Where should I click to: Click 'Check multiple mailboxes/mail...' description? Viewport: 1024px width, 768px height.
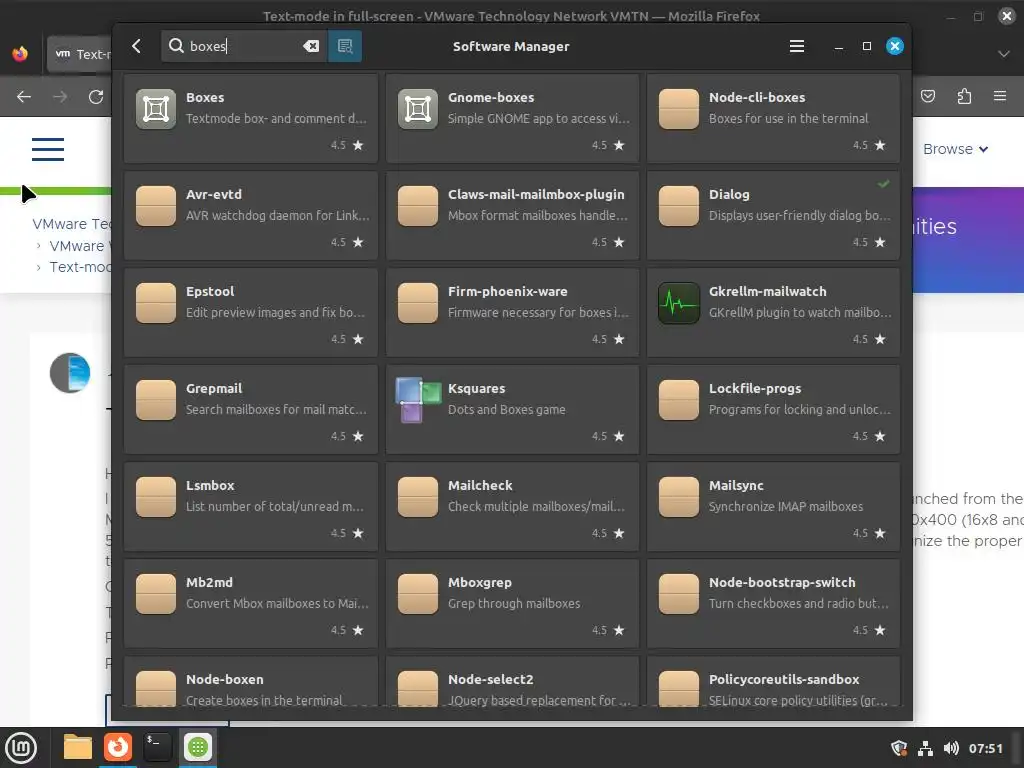(536, 506)
